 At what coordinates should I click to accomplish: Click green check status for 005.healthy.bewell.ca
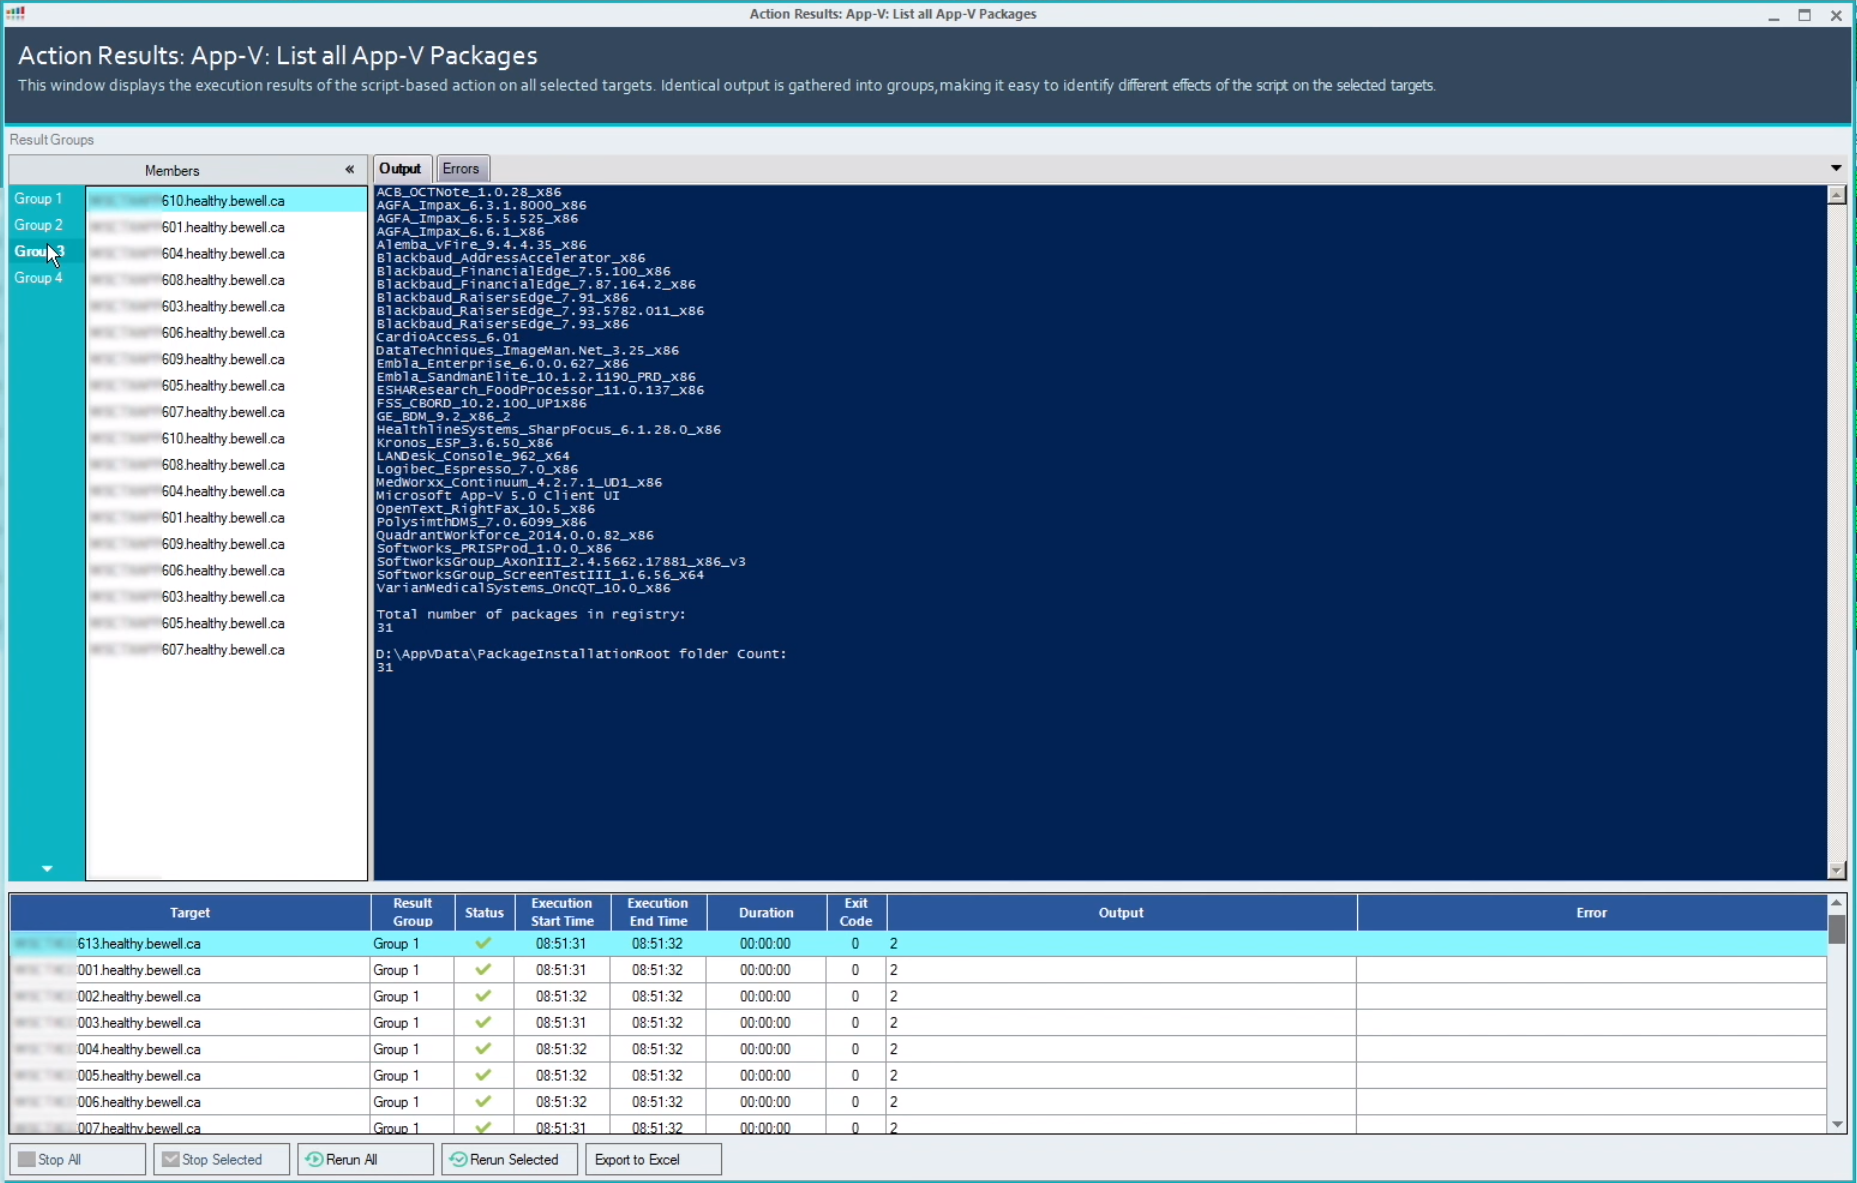pyautogui.click(x=483, y=1075)
